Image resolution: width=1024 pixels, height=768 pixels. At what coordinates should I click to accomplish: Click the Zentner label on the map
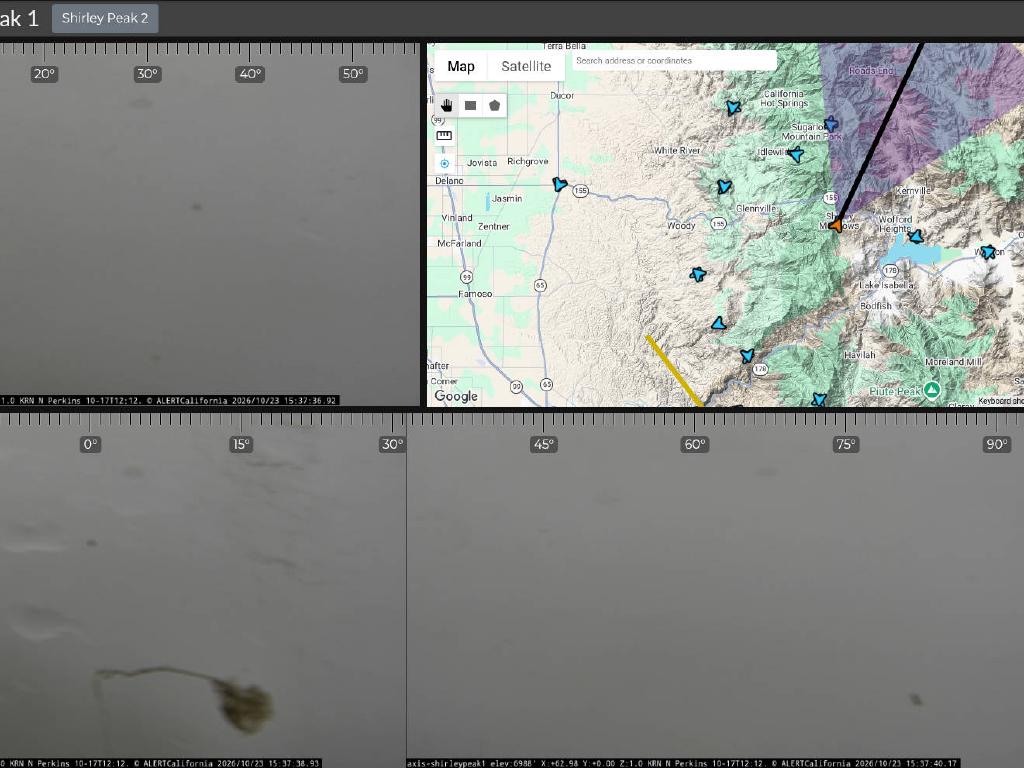pos(494,227)
